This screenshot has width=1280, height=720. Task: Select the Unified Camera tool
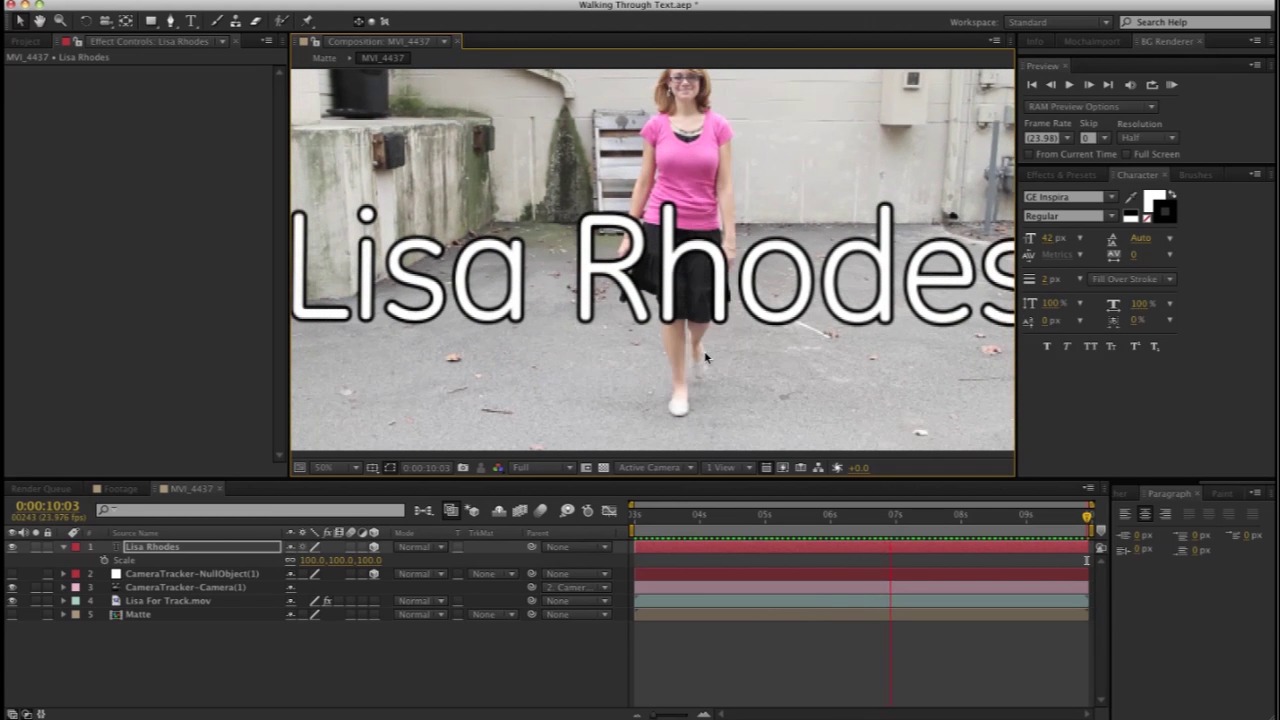pos(105,21)
